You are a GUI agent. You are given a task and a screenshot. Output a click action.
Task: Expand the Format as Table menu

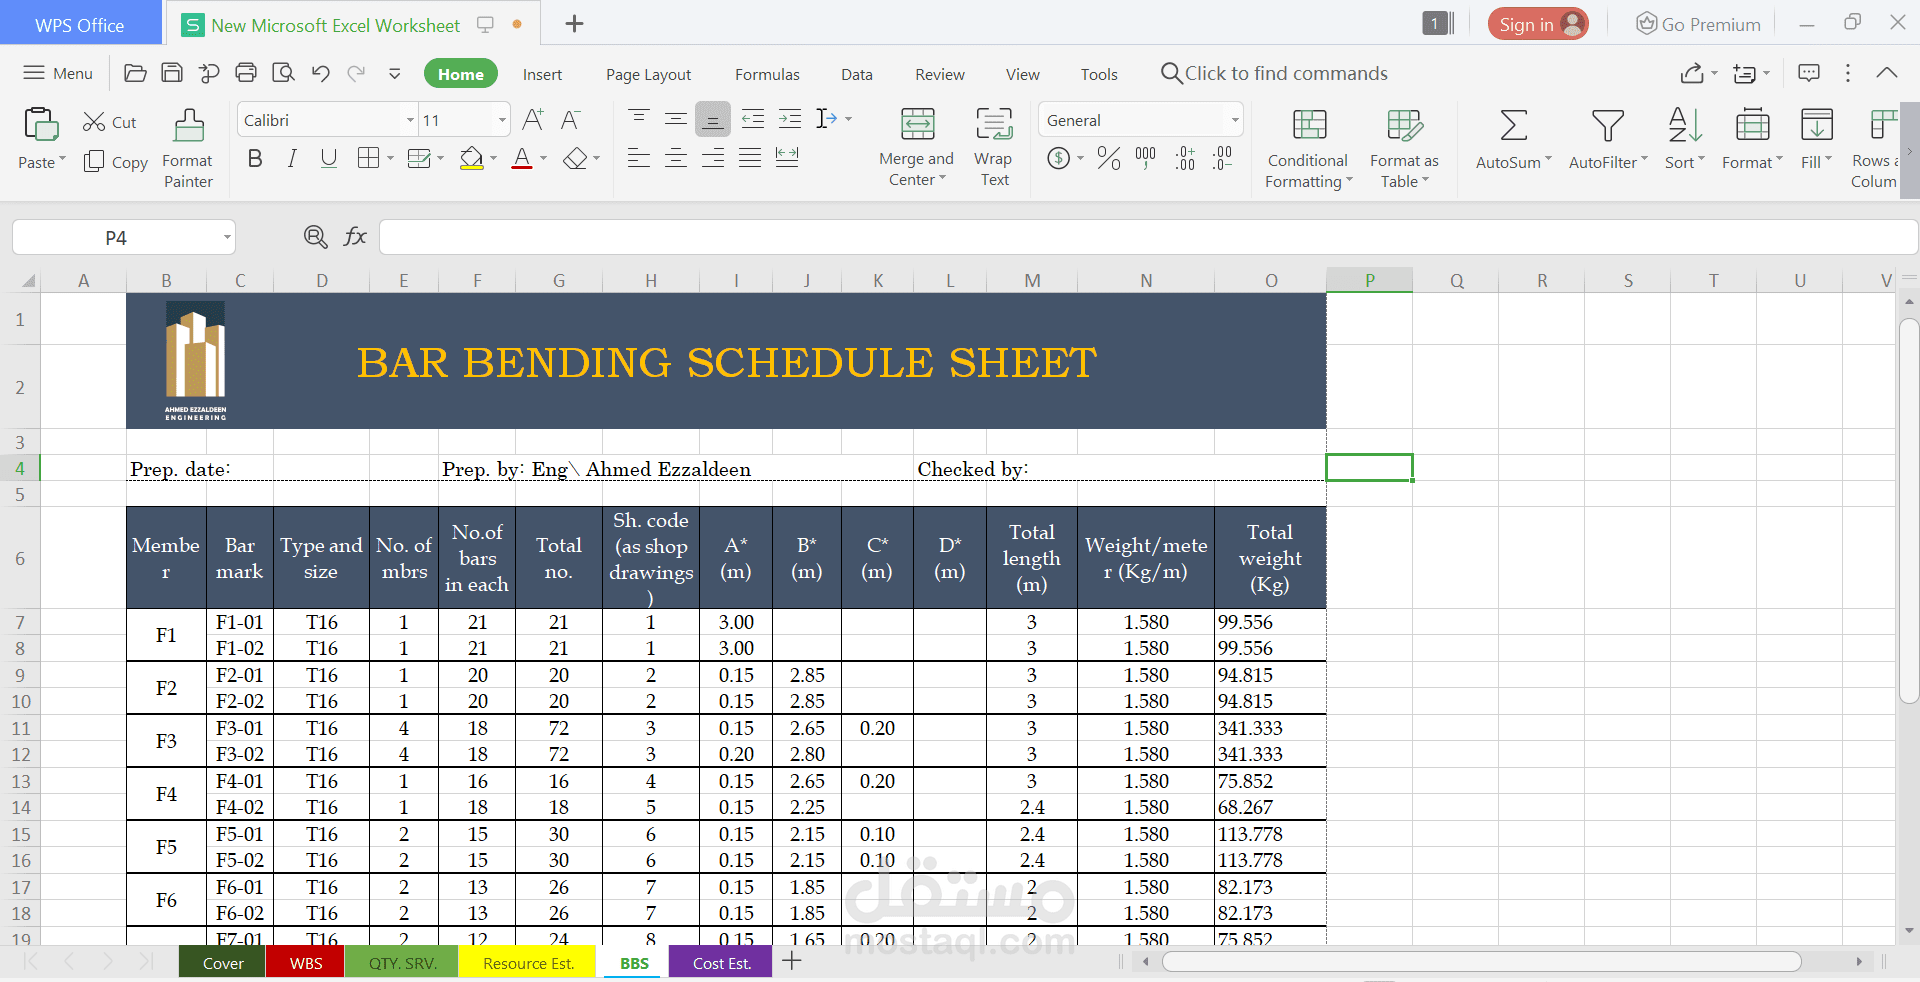click(x=1404, y=171)
